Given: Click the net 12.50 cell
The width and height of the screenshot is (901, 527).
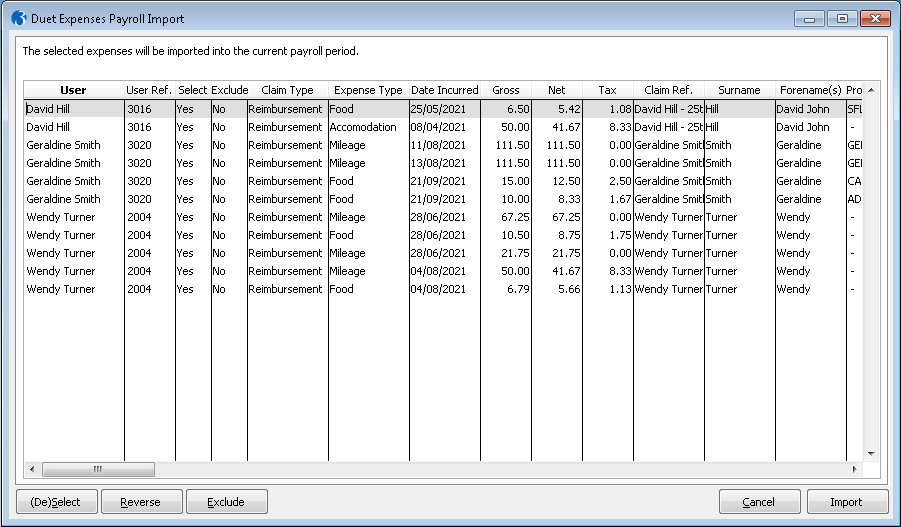Looking at the screenshot, I should tap(557, 181).
